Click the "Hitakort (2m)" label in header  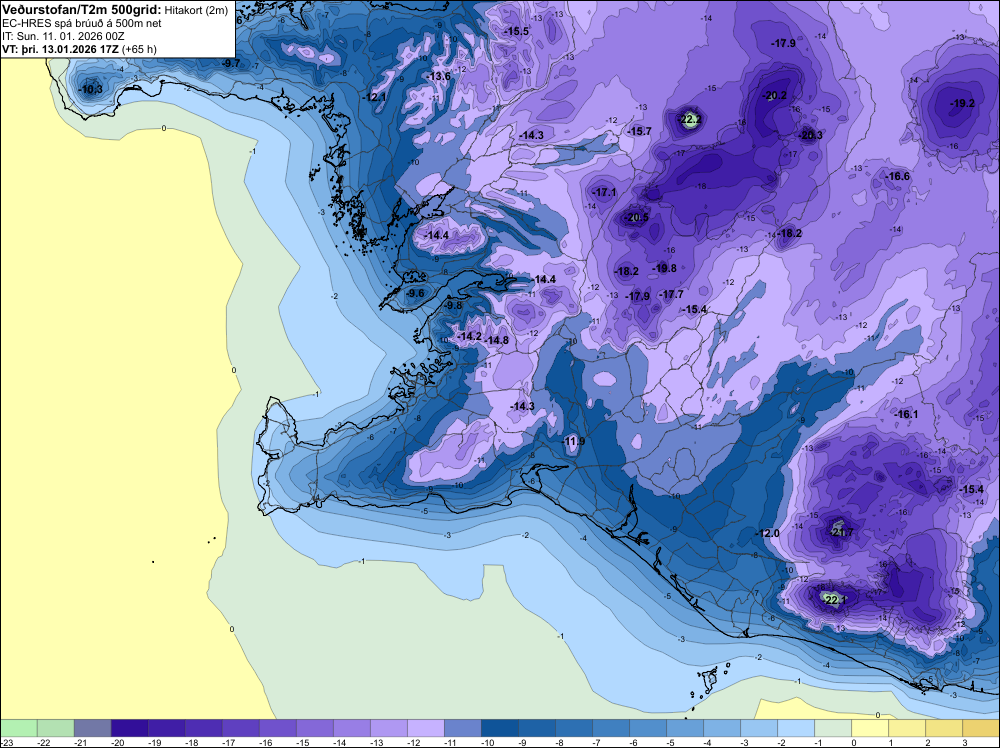pos(196,11)
